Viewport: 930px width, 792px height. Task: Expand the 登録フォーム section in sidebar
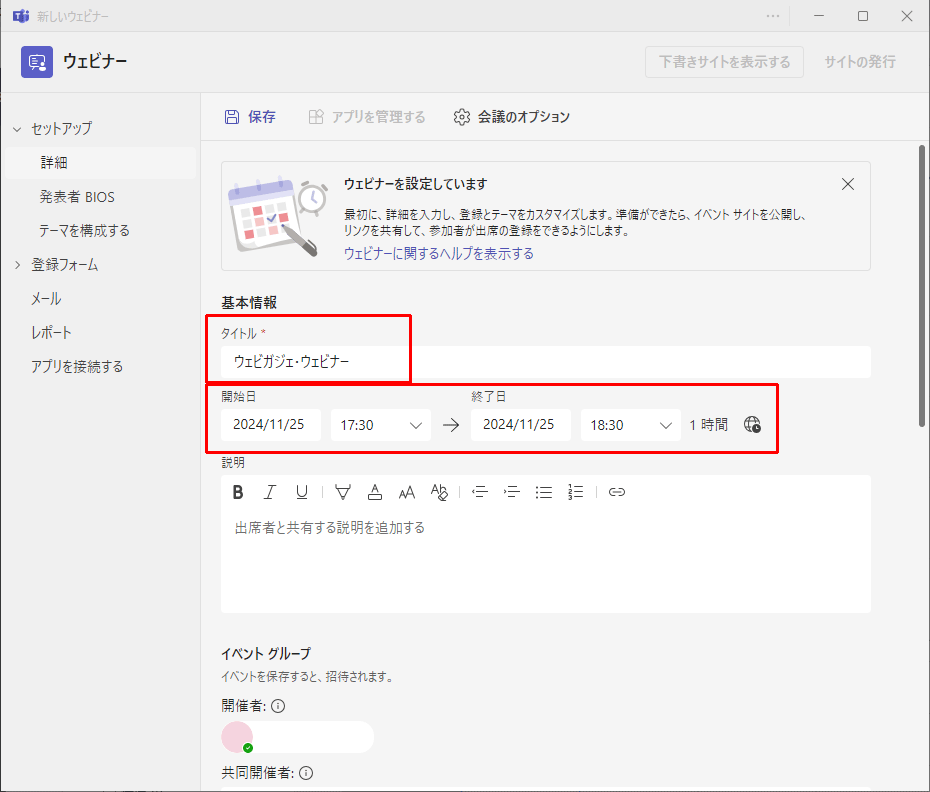pyautogui.click(x=17, y=265)
